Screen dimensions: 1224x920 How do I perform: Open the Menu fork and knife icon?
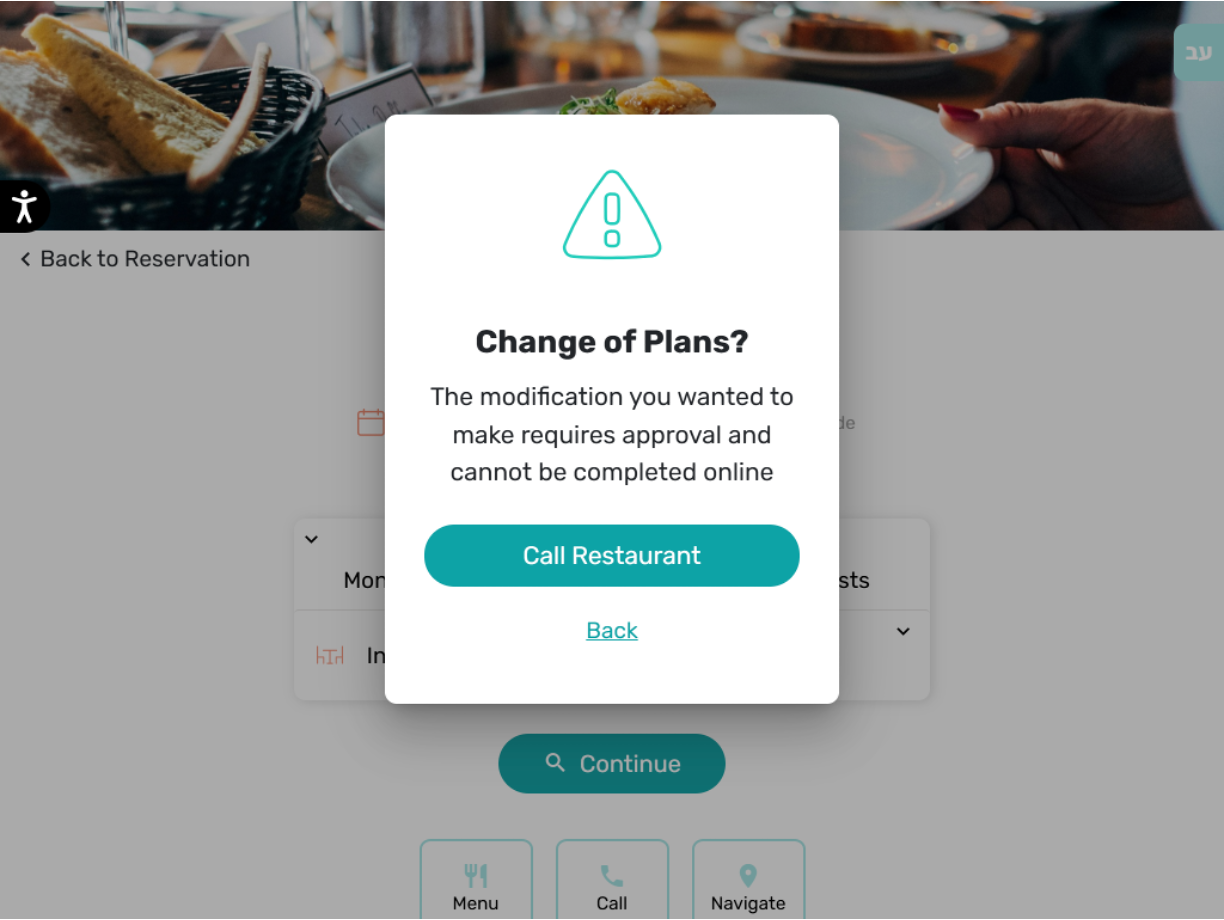point(476,877)
